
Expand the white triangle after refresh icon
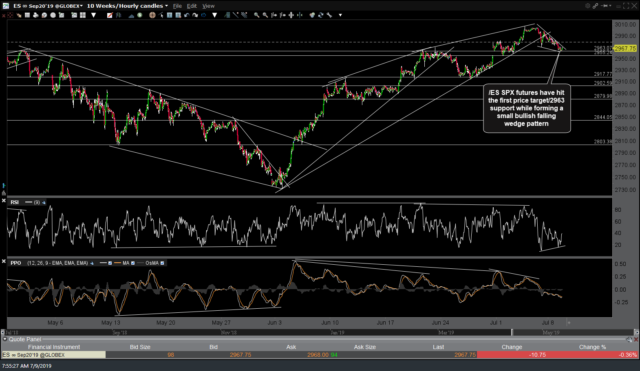point(214,15)
